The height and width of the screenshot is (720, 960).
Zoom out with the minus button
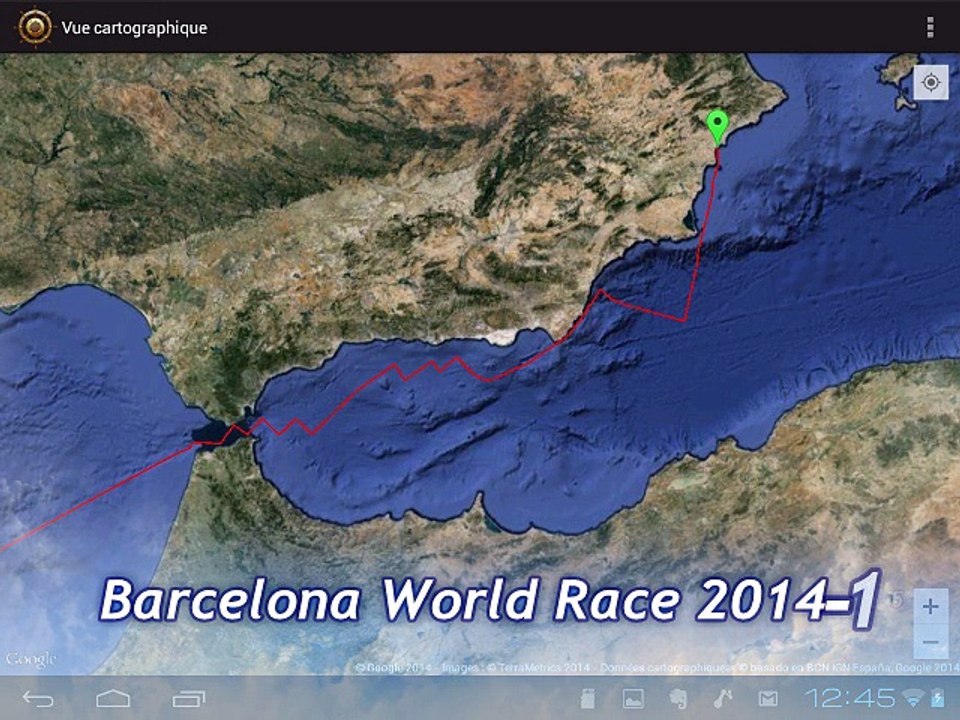point(931,642)
